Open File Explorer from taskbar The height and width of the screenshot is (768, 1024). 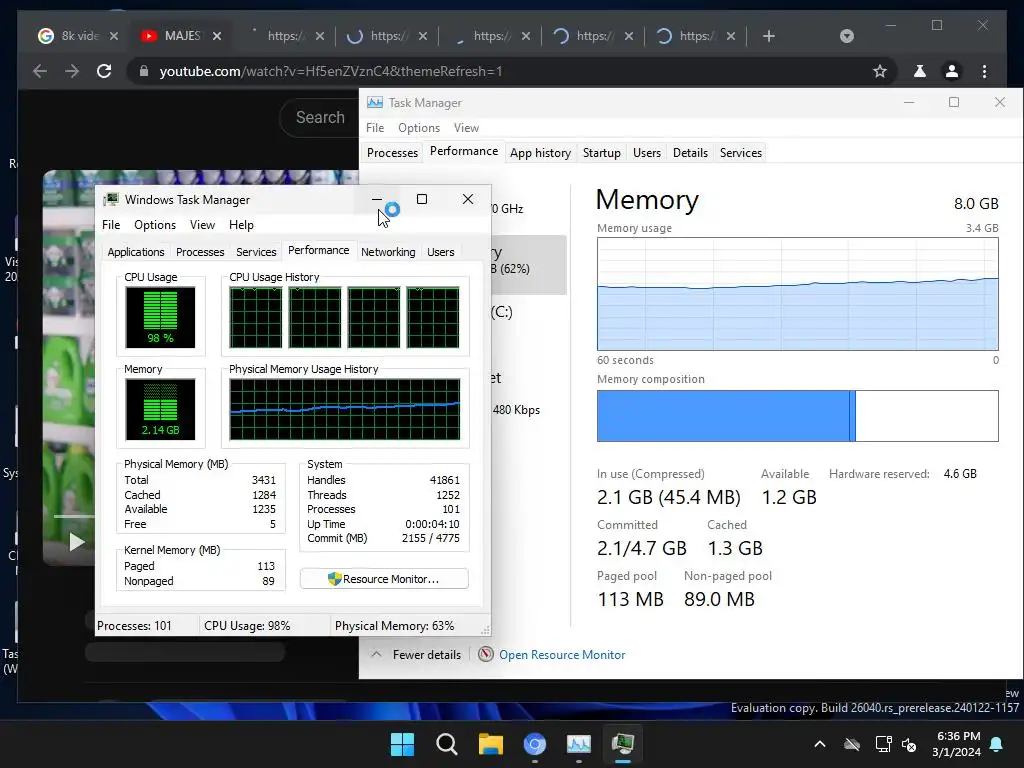point(490,744)
